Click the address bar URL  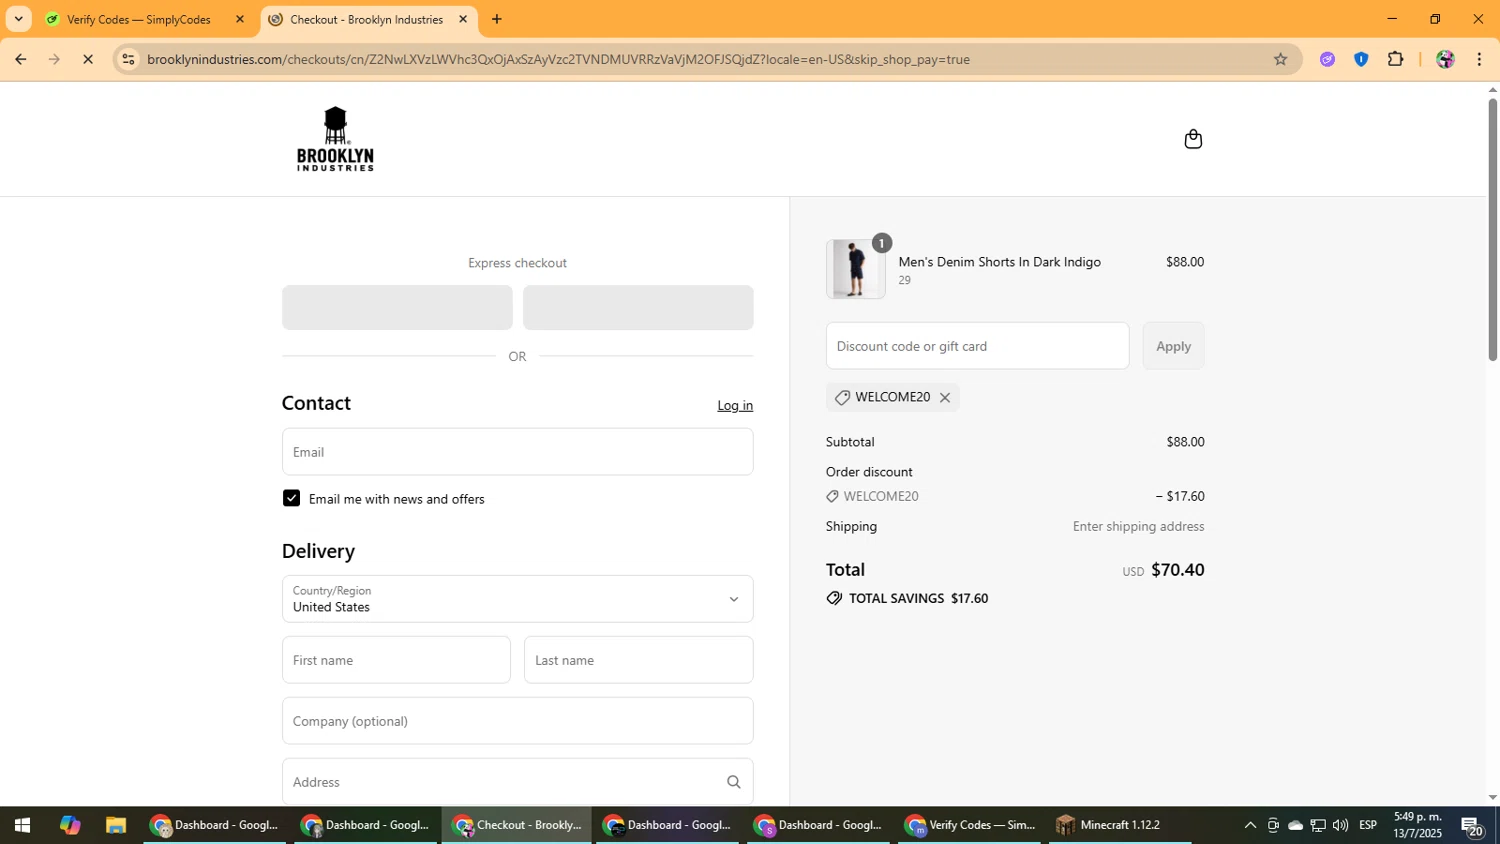click(x=558, y=59)
